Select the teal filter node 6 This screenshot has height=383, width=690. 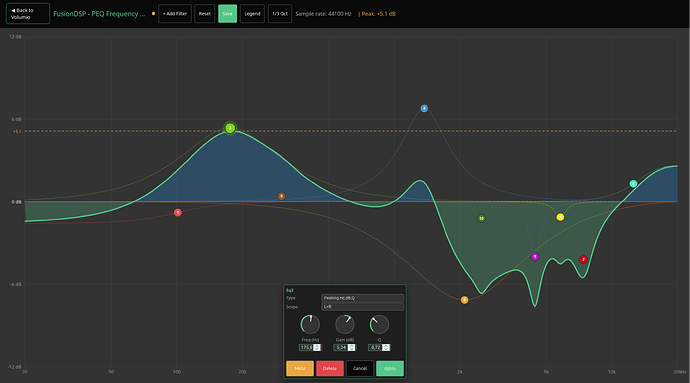[x=633, y=184]
